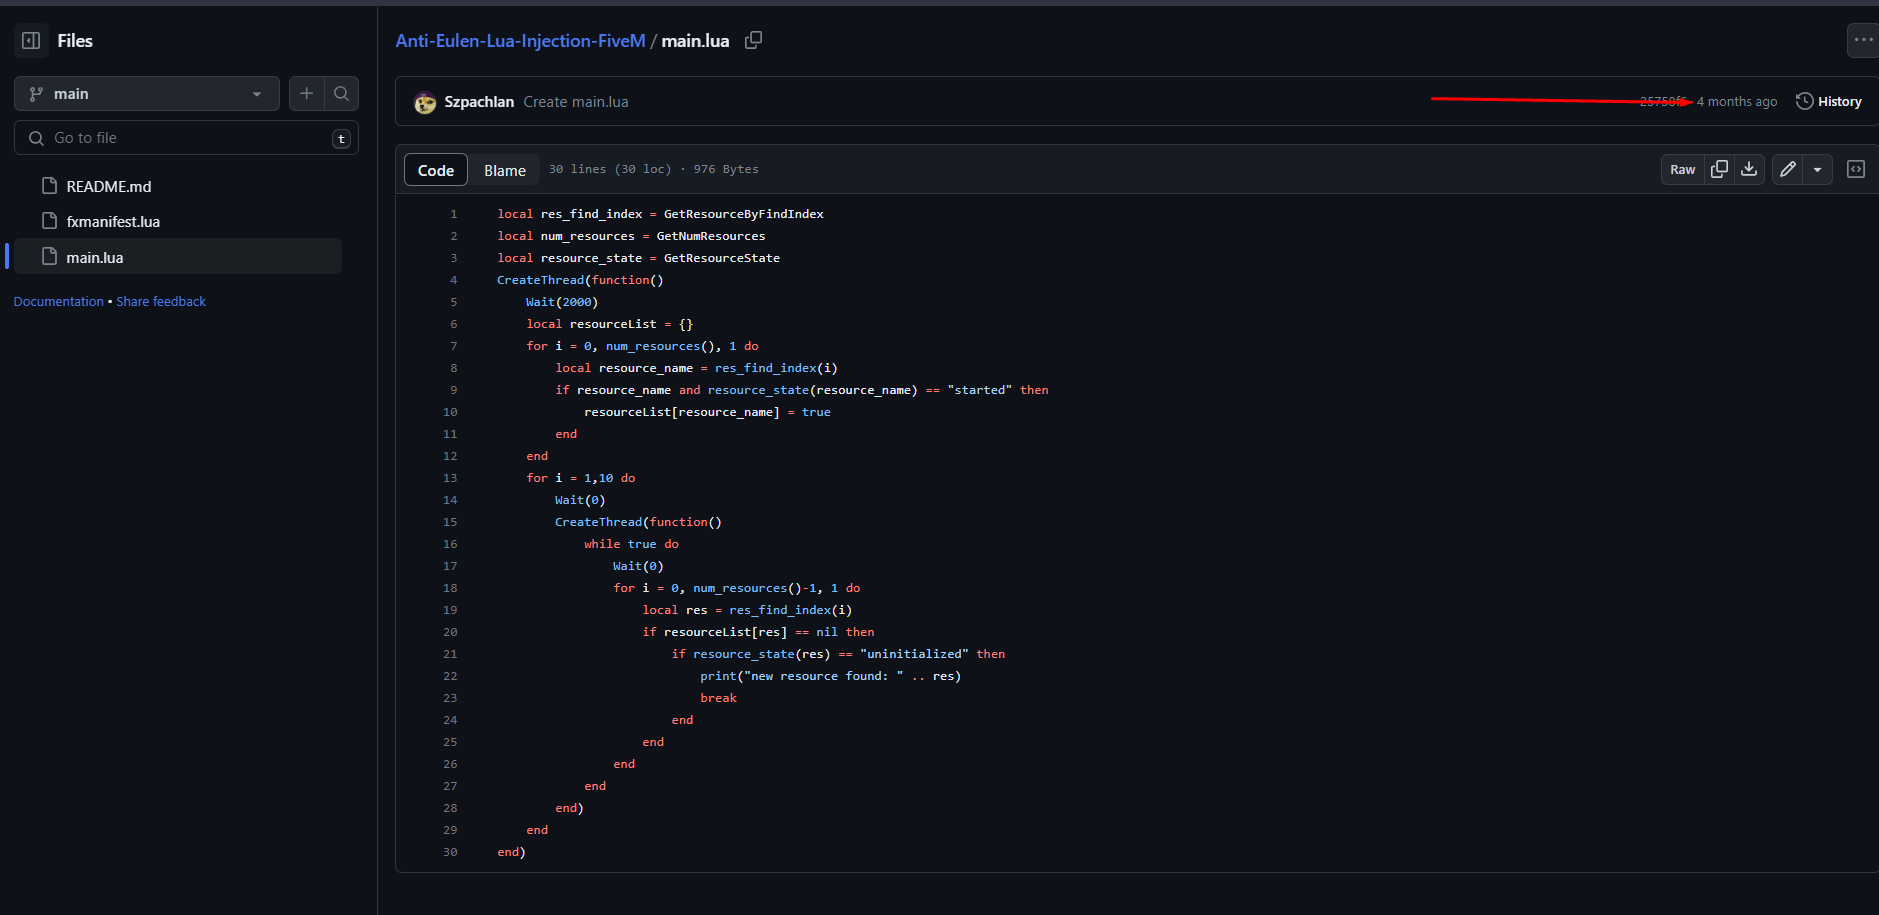Edit this file with pencil icon
This screenshot has height=915, width=1879.
pos(1788,170)
